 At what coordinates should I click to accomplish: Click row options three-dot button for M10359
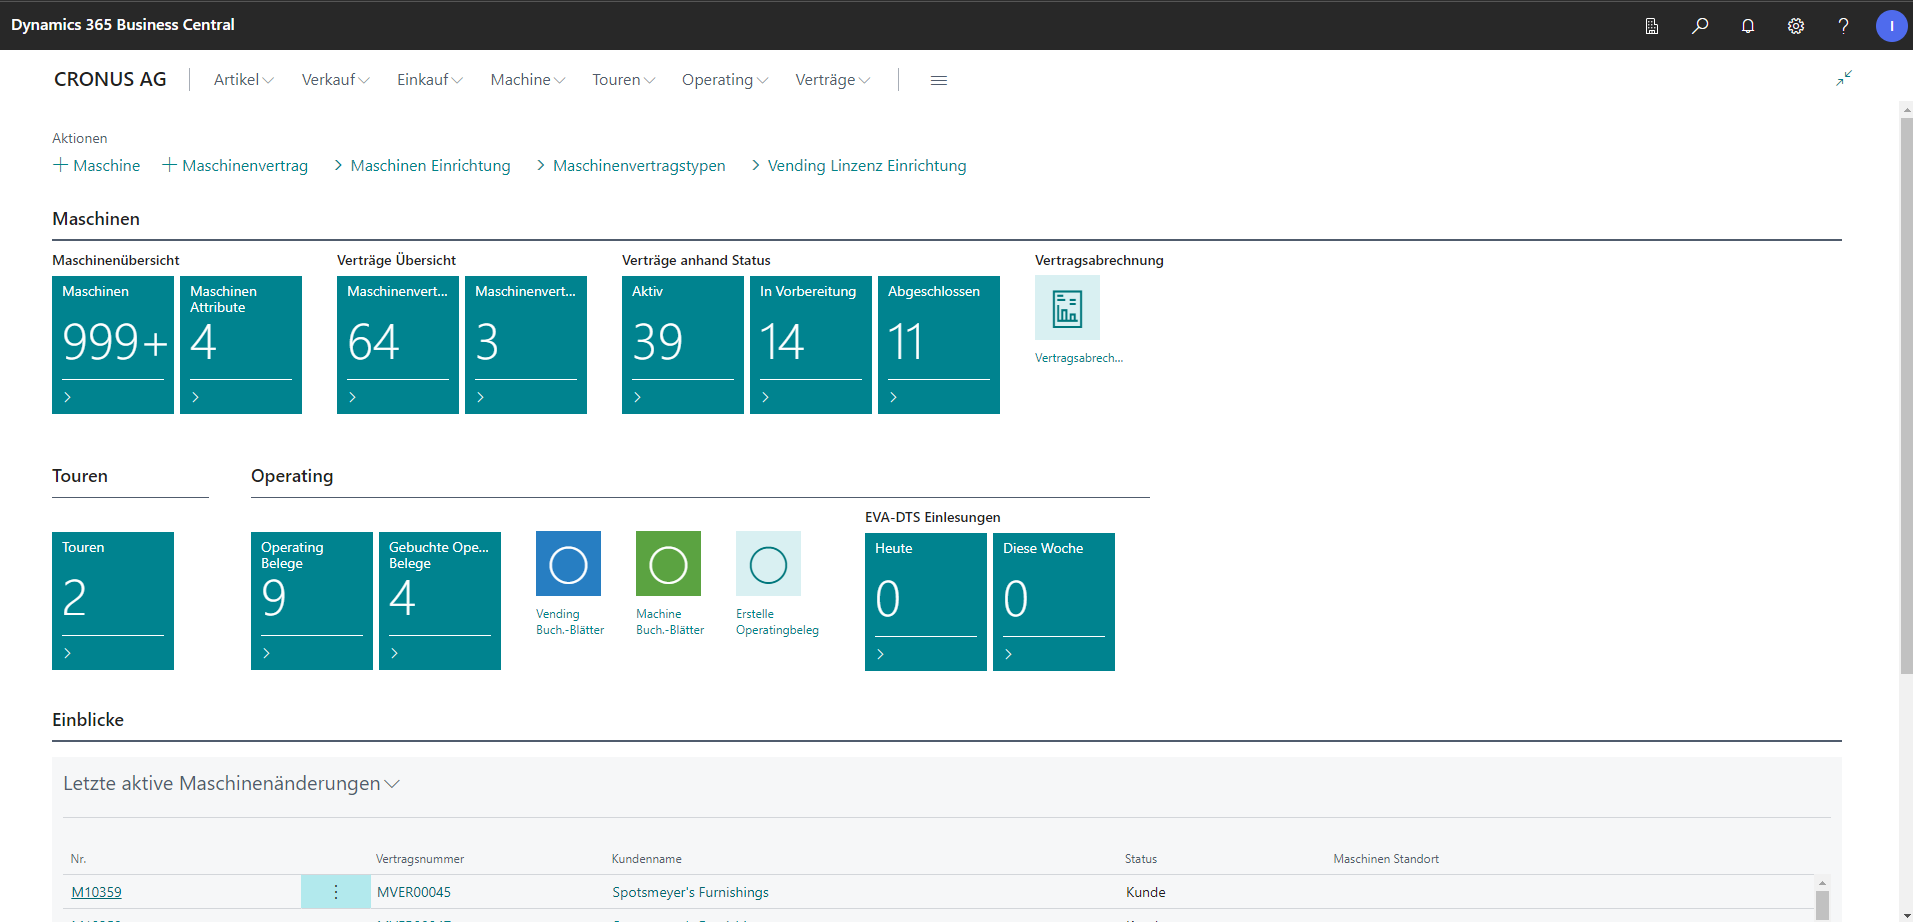point(335,892)
